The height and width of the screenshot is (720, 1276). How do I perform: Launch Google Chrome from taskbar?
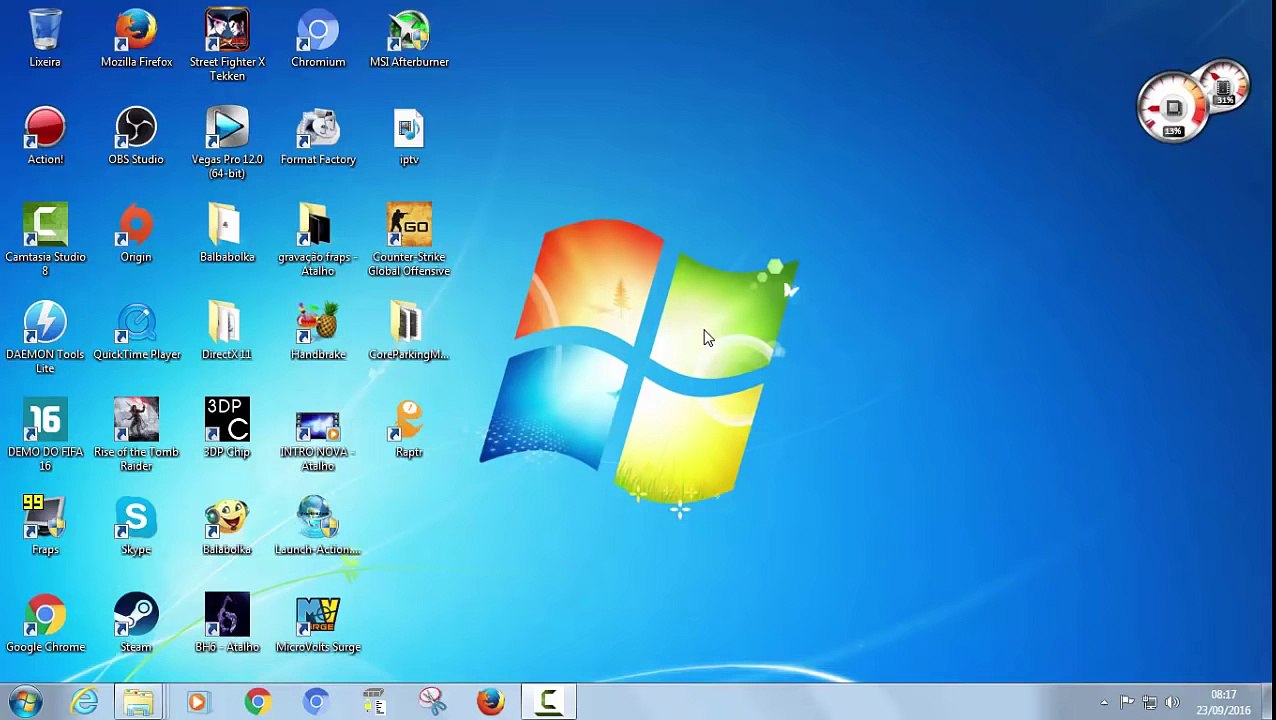click(257, 702)
